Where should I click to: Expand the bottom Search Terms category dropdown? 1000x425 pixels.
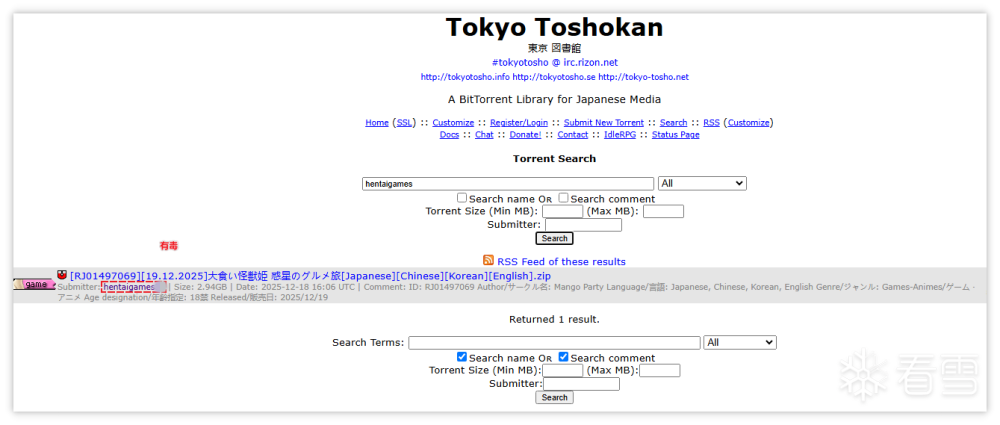(x=739, y=342)
